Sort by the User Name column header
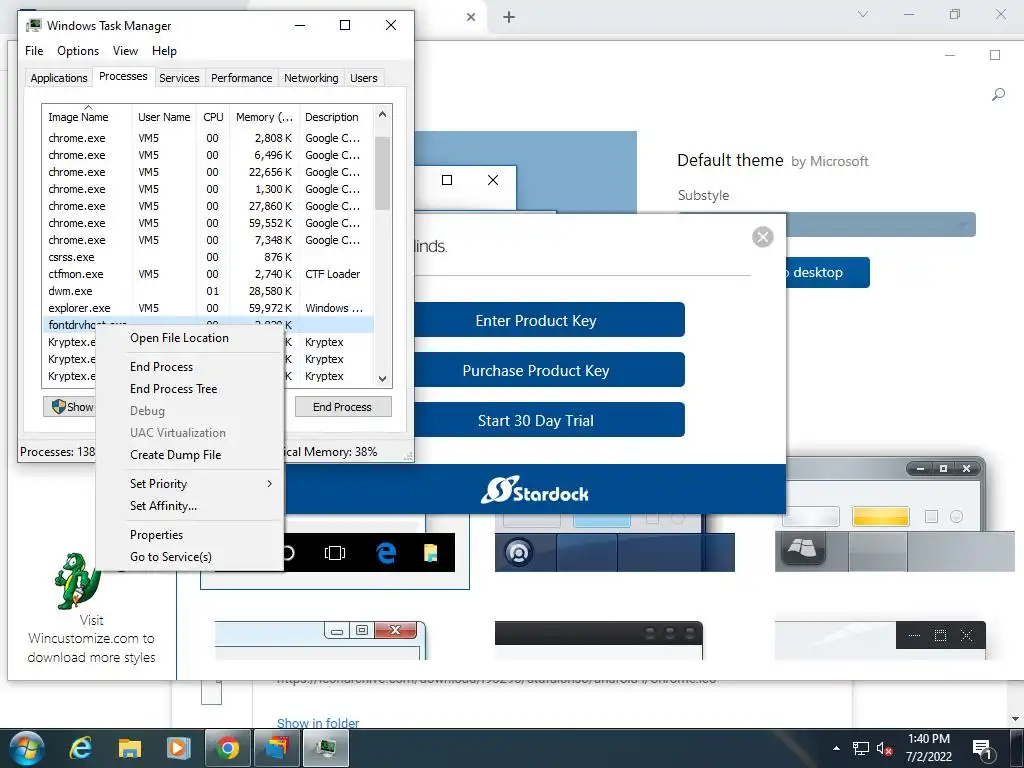 [165, 117]
